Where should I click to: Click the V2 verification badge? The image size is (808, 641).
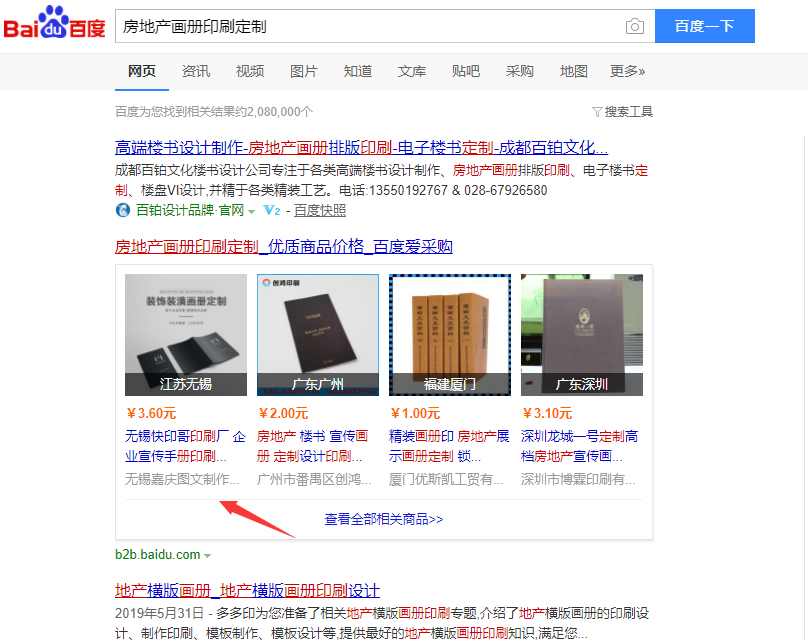pos(272,210)
